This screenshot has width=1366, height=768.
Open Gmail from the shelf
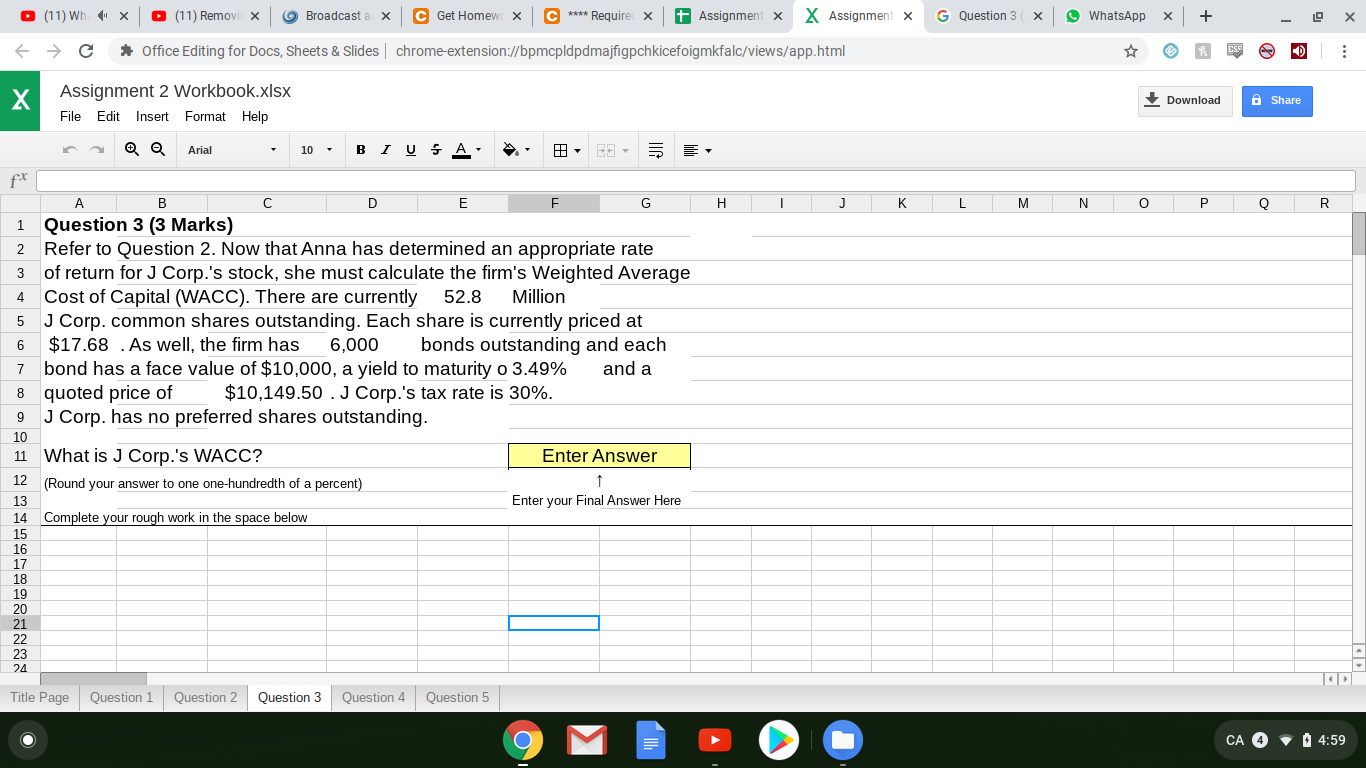(x=586, y=740)
